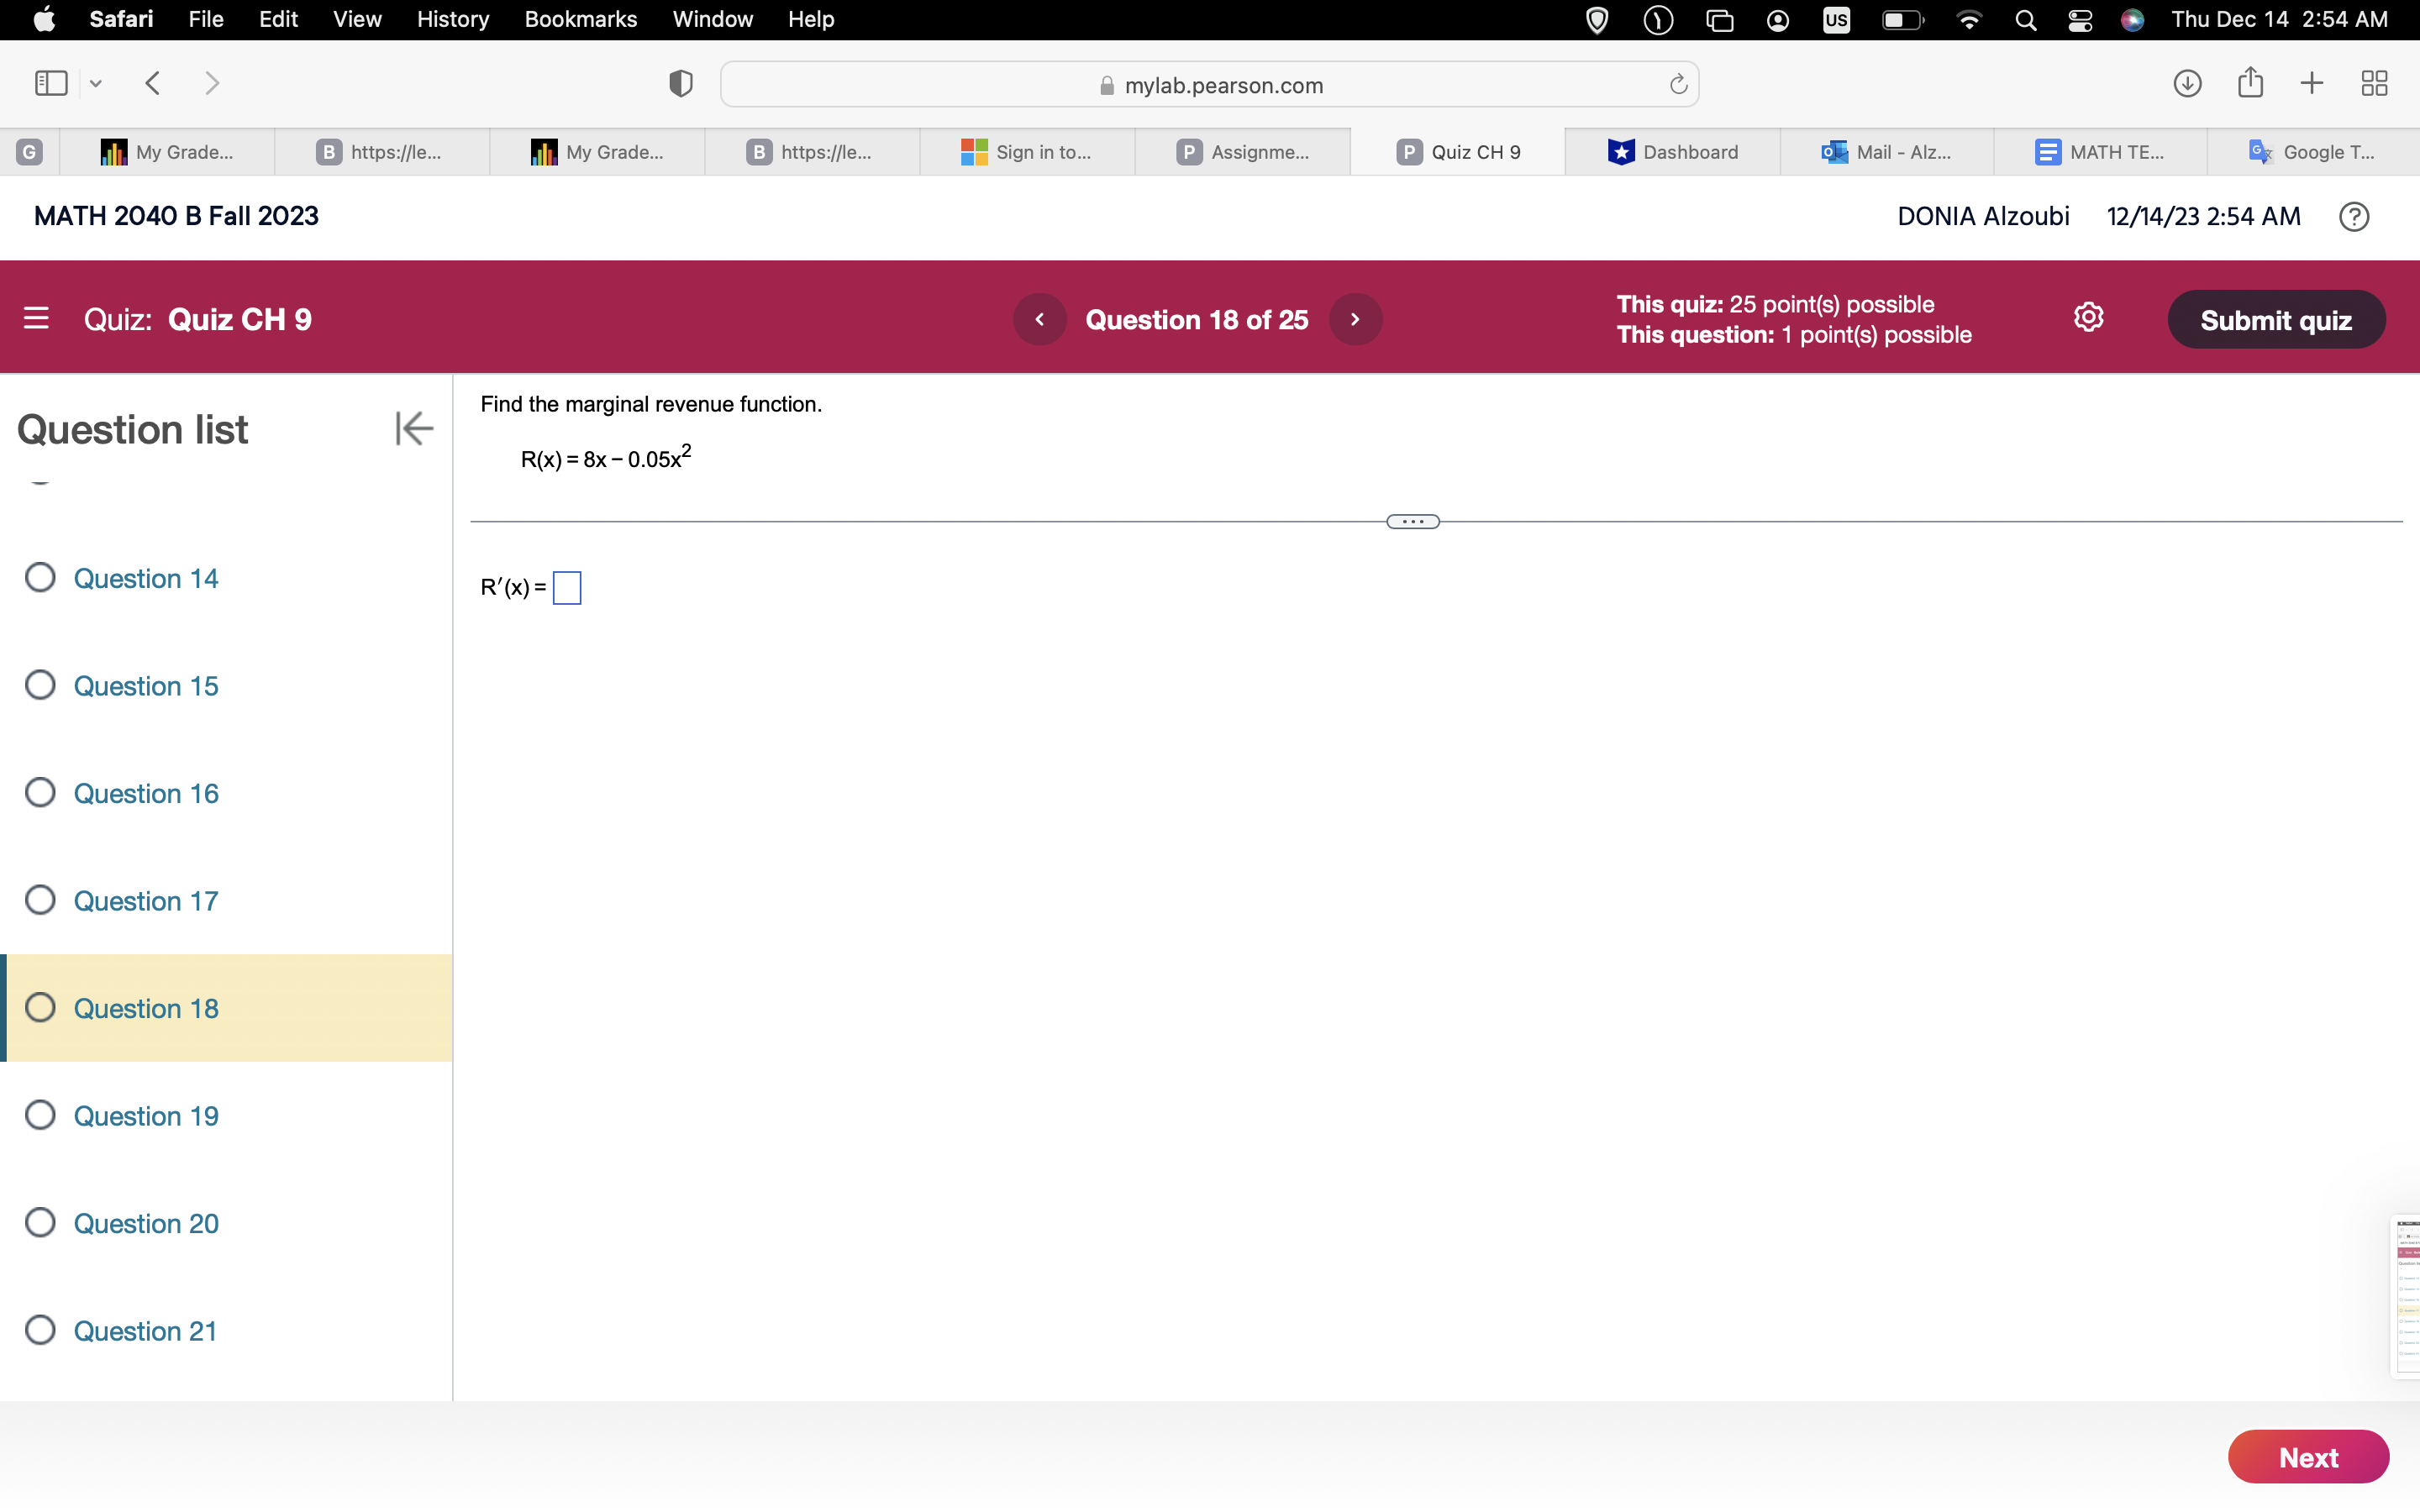Advance using the next question chevron

pos(1355,318)
